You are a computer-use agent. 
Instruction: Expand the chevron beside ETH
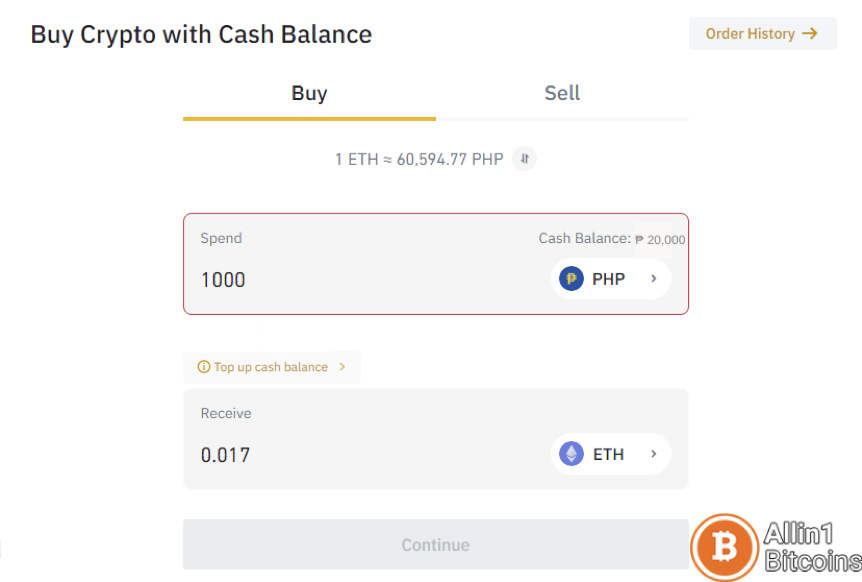coord(654,454)
